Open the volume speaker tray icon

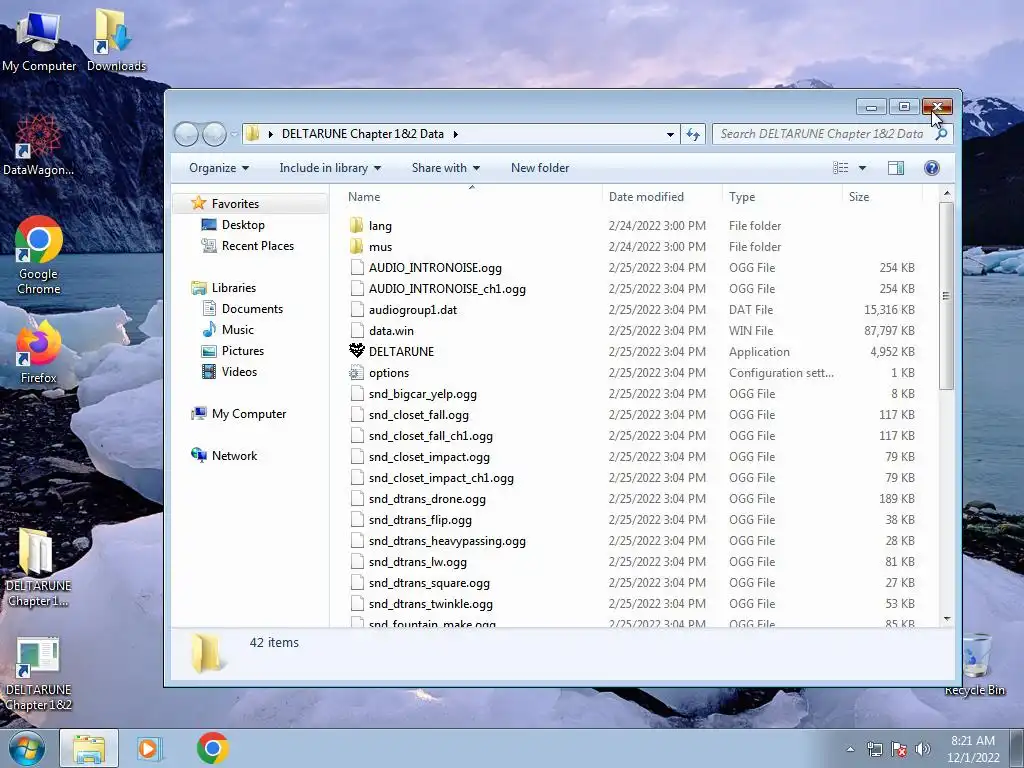tap(922, 749)
